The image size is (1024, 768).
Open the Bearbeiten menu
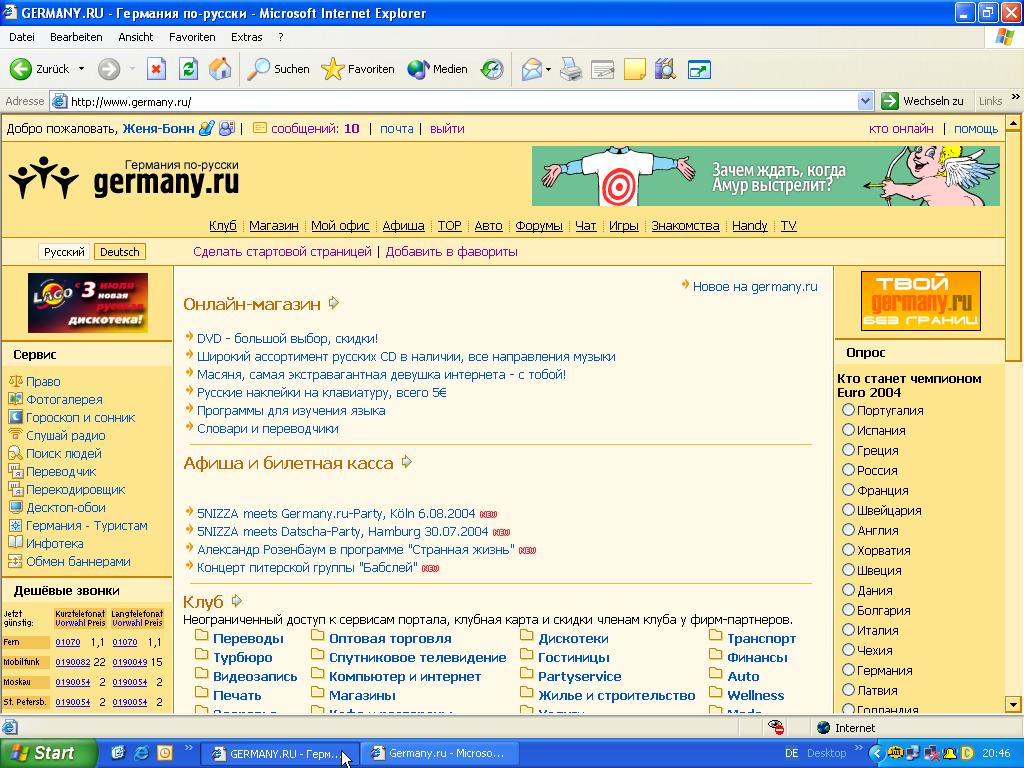coord(76,37)
